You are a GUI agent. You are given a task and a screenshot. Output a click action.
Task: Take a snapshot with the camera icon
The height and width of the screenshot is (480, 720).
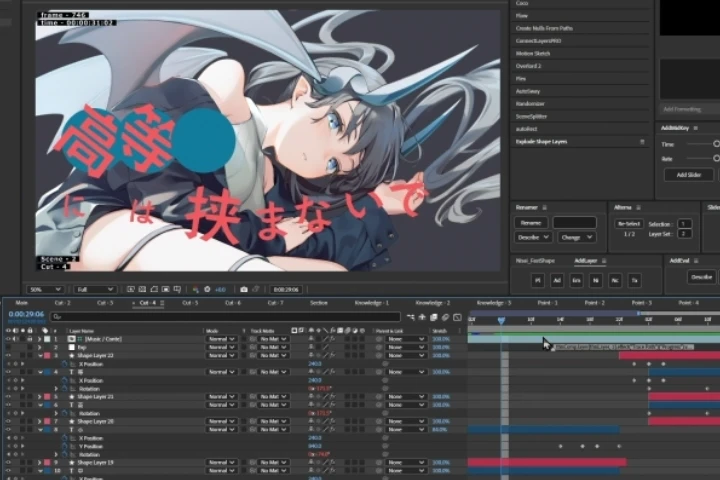click(244, 289)
